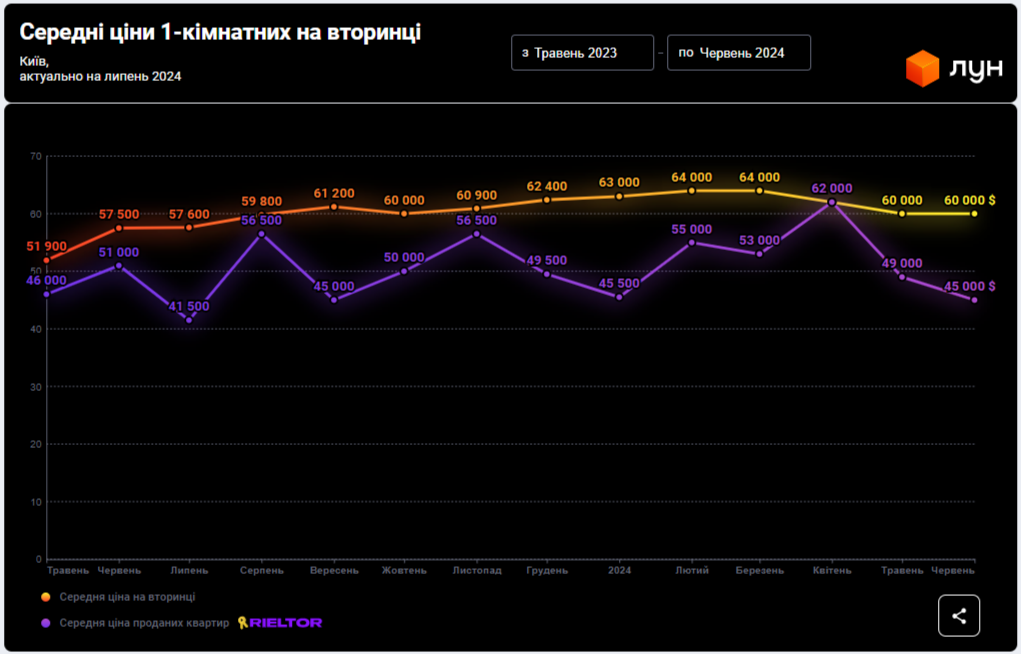Click the 'Середня ціна на вторинці' legend label
Viewport: 1021px width, 654px height.
(x=127, y=597)
